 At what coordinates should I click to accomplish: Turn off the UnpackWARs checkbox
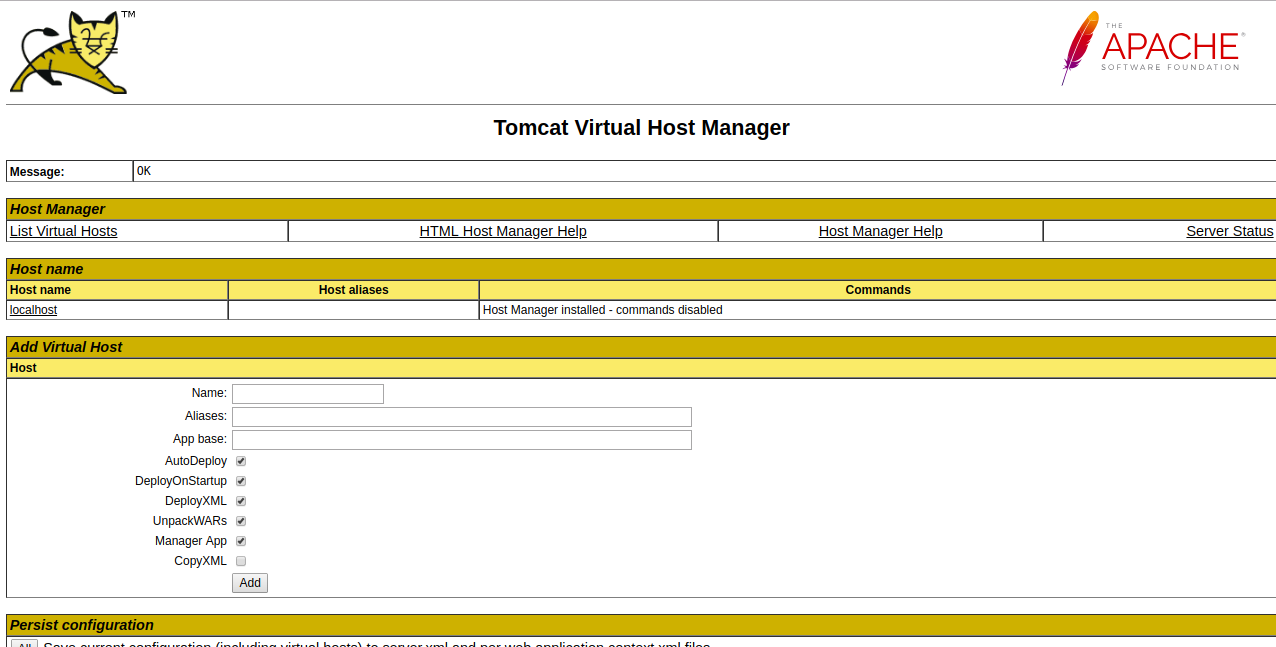point(241,521)
